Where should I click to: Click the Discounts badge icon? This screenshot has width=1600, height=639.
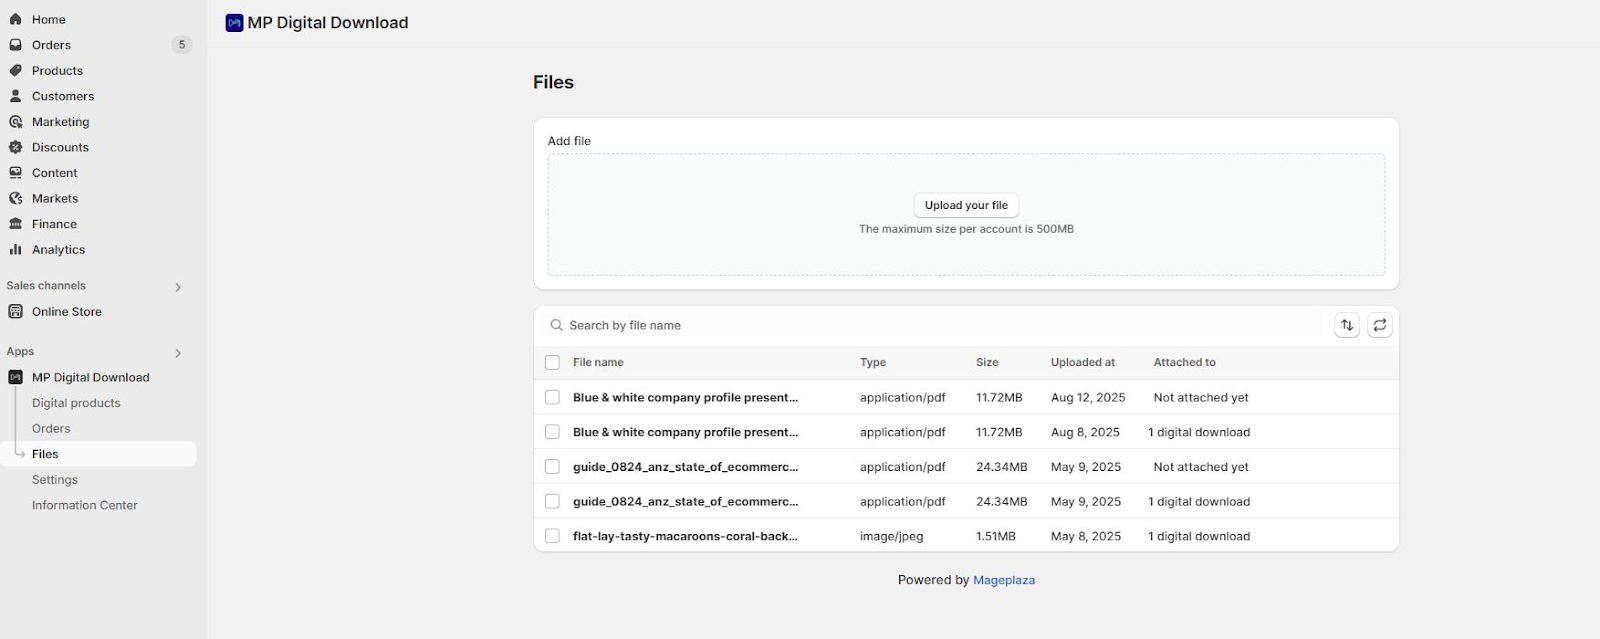tap(16, 147)
